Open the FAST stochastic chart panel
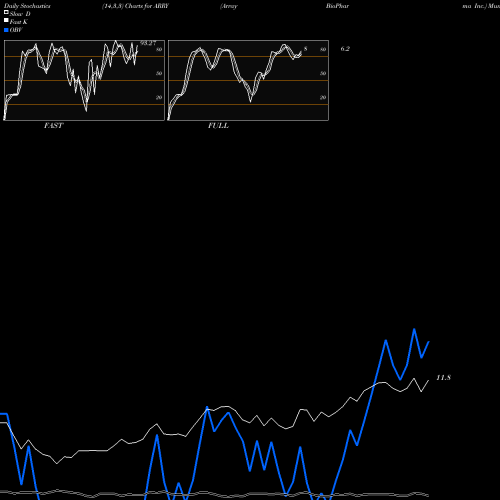This screenshot has height=500, width=500. pos(84,80)
